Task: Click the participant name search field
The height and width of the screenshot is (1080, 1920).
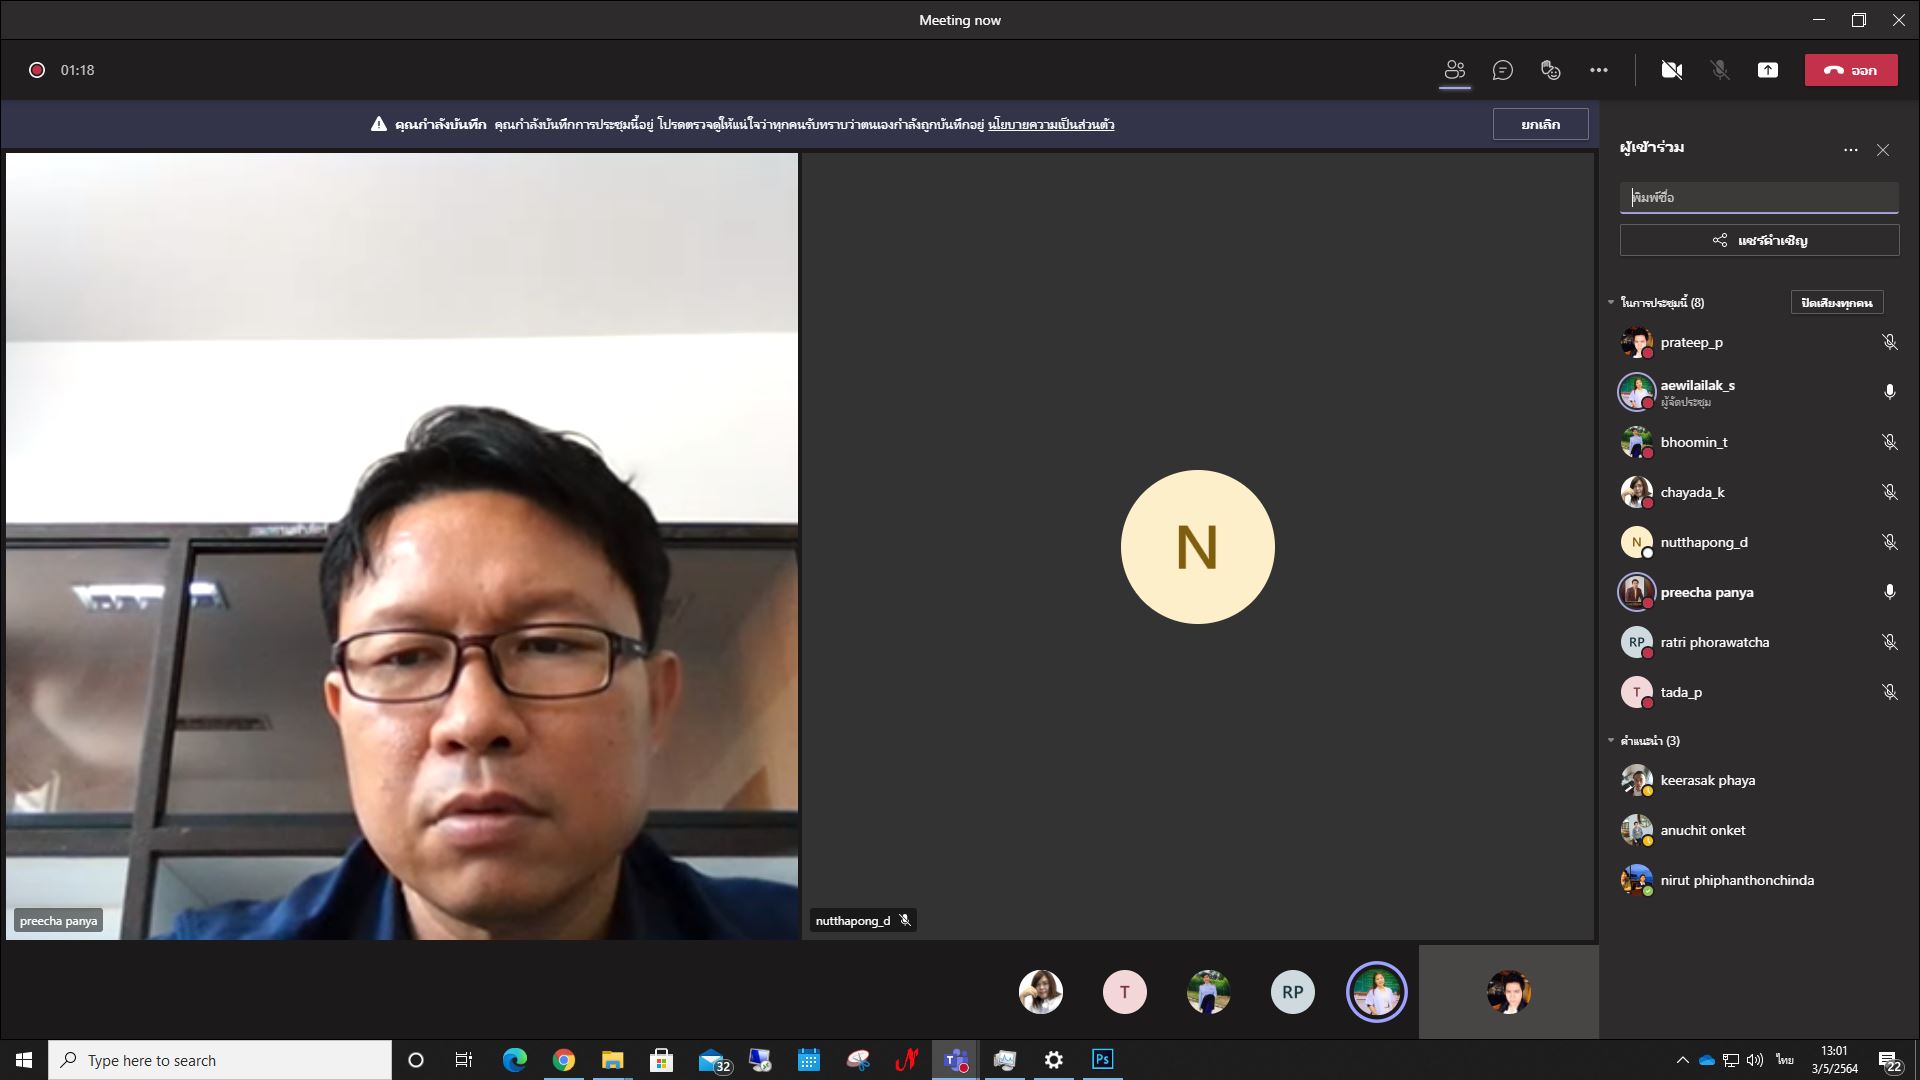Action: click(x=1758, y=197)
